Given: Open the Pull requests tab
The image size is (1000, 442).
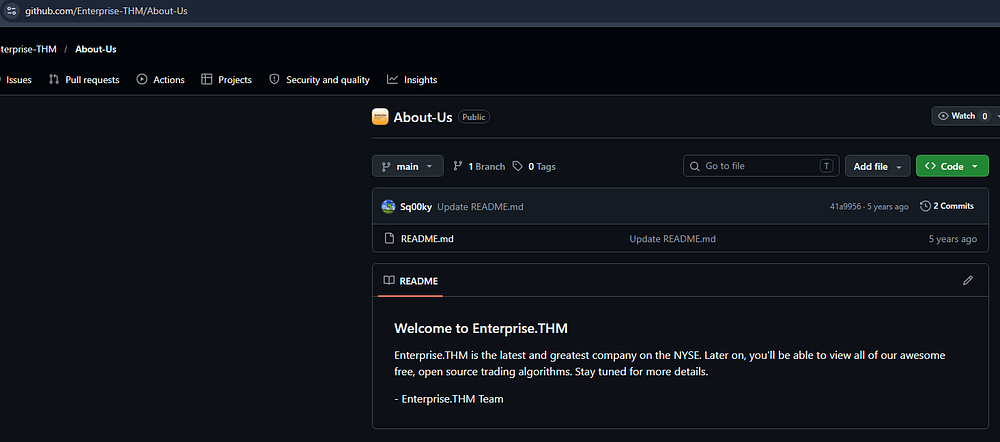Looking at the screenshot, I should coord(84,80).
